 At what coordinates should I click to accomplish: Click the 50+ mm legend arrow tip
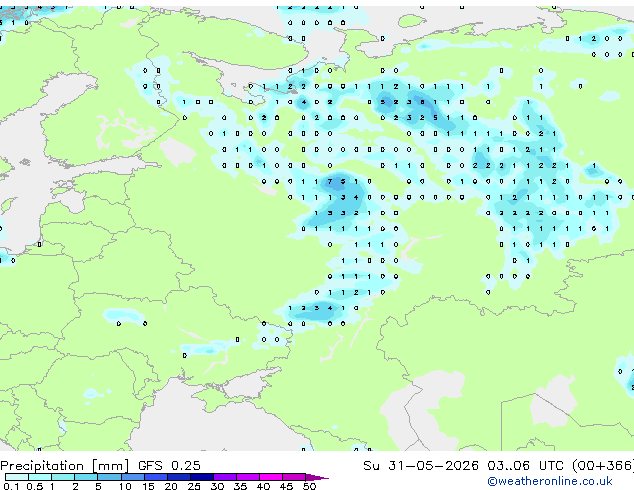pos(317,477)
